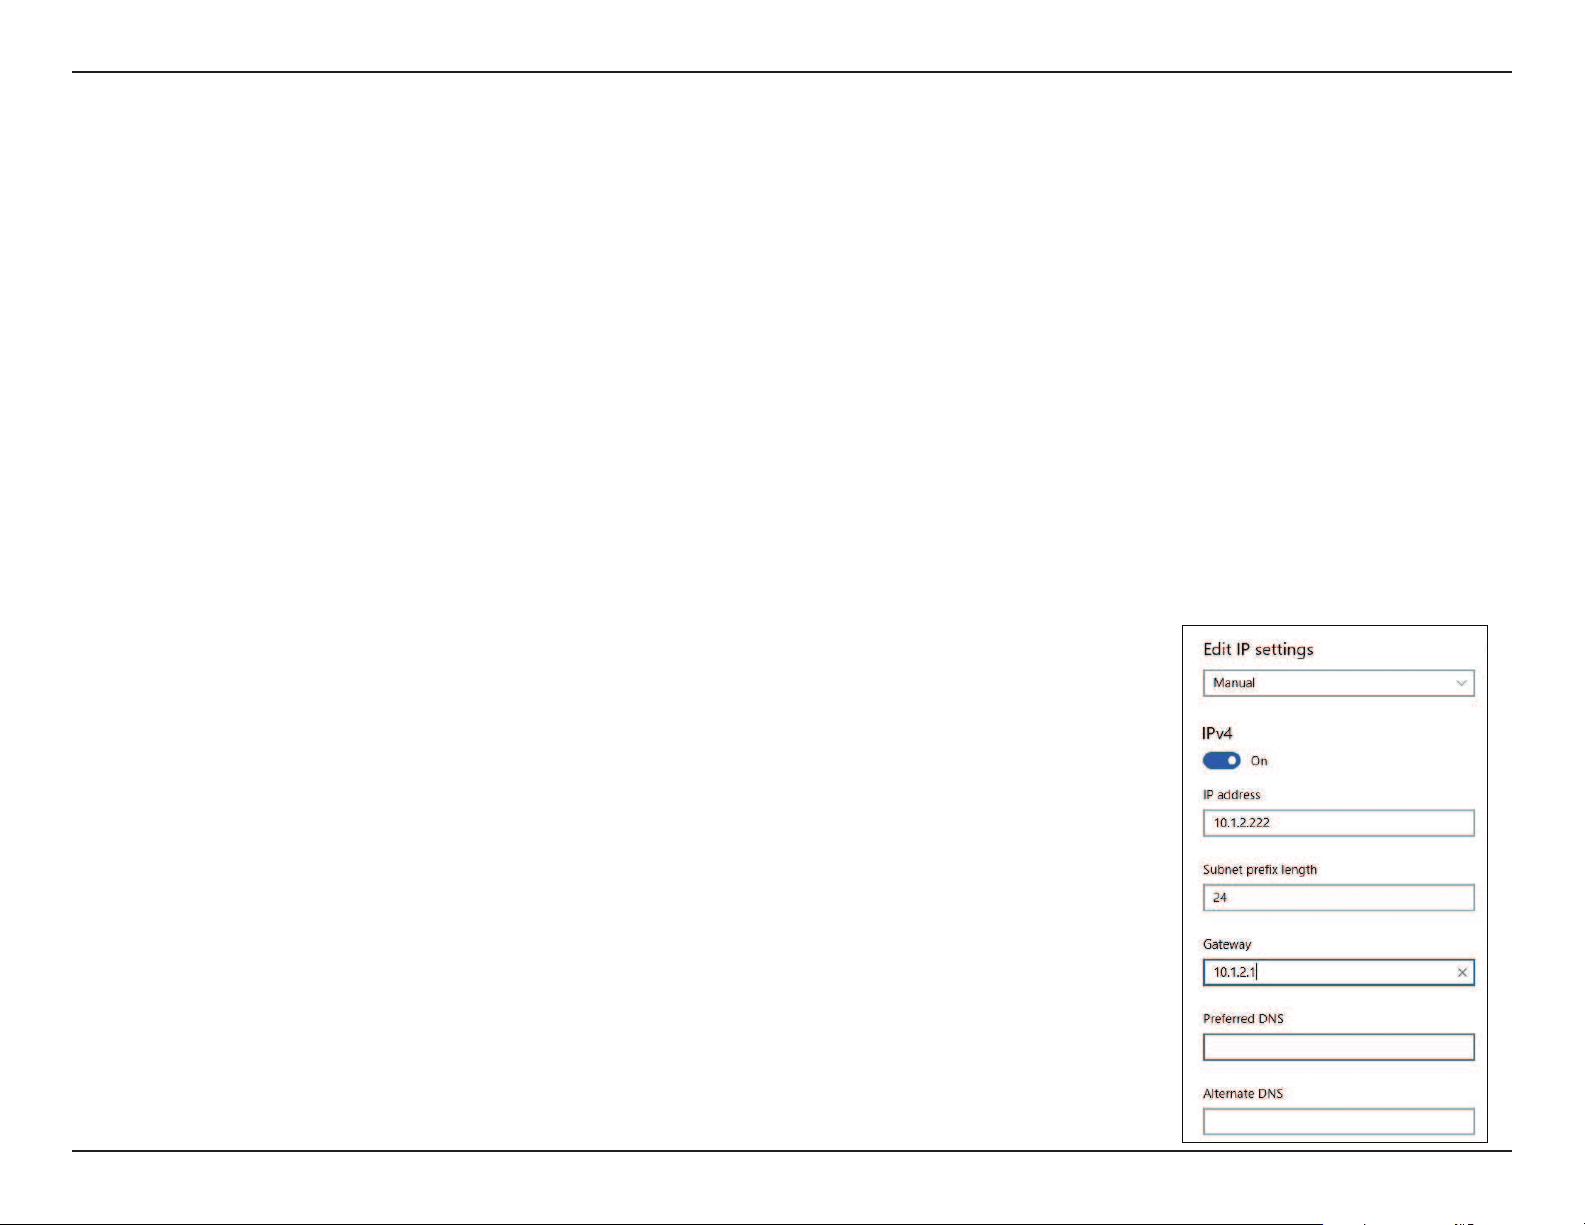Open the Manual IP settings dropdown
Image resolution: width=1585 pixels, height=1225 pixels.
[1338, 683]
